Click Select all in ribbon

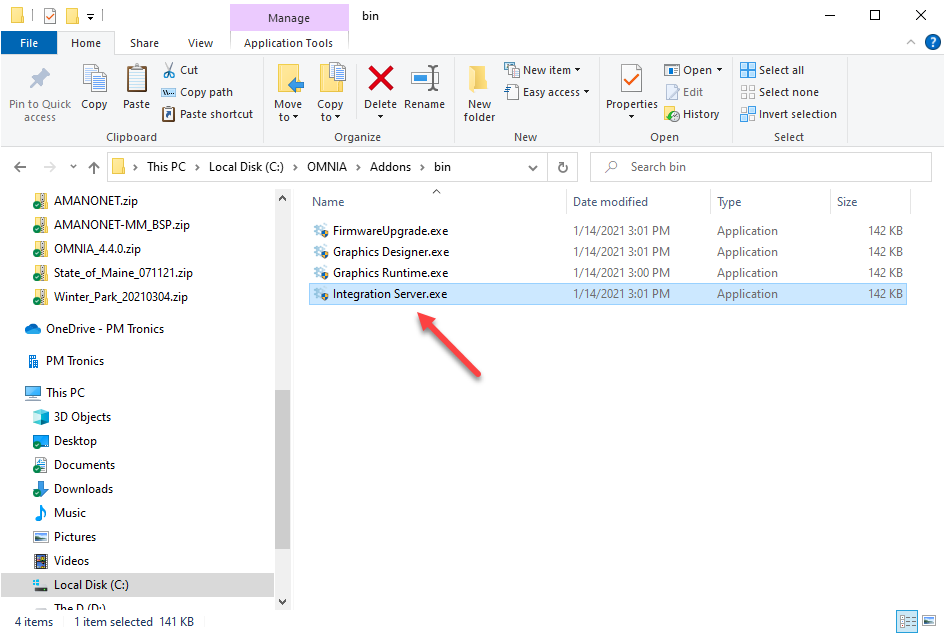772,70
